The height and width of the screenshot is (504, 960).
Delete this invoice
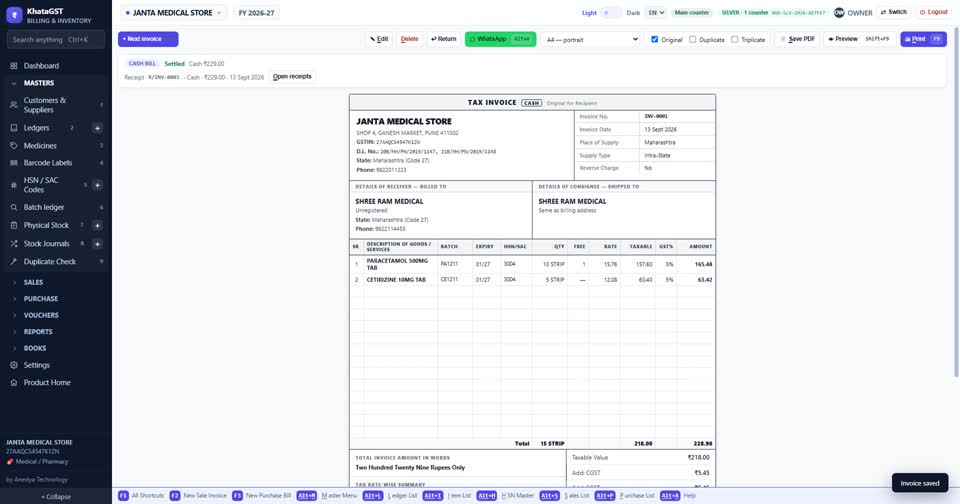click(409, 39)
